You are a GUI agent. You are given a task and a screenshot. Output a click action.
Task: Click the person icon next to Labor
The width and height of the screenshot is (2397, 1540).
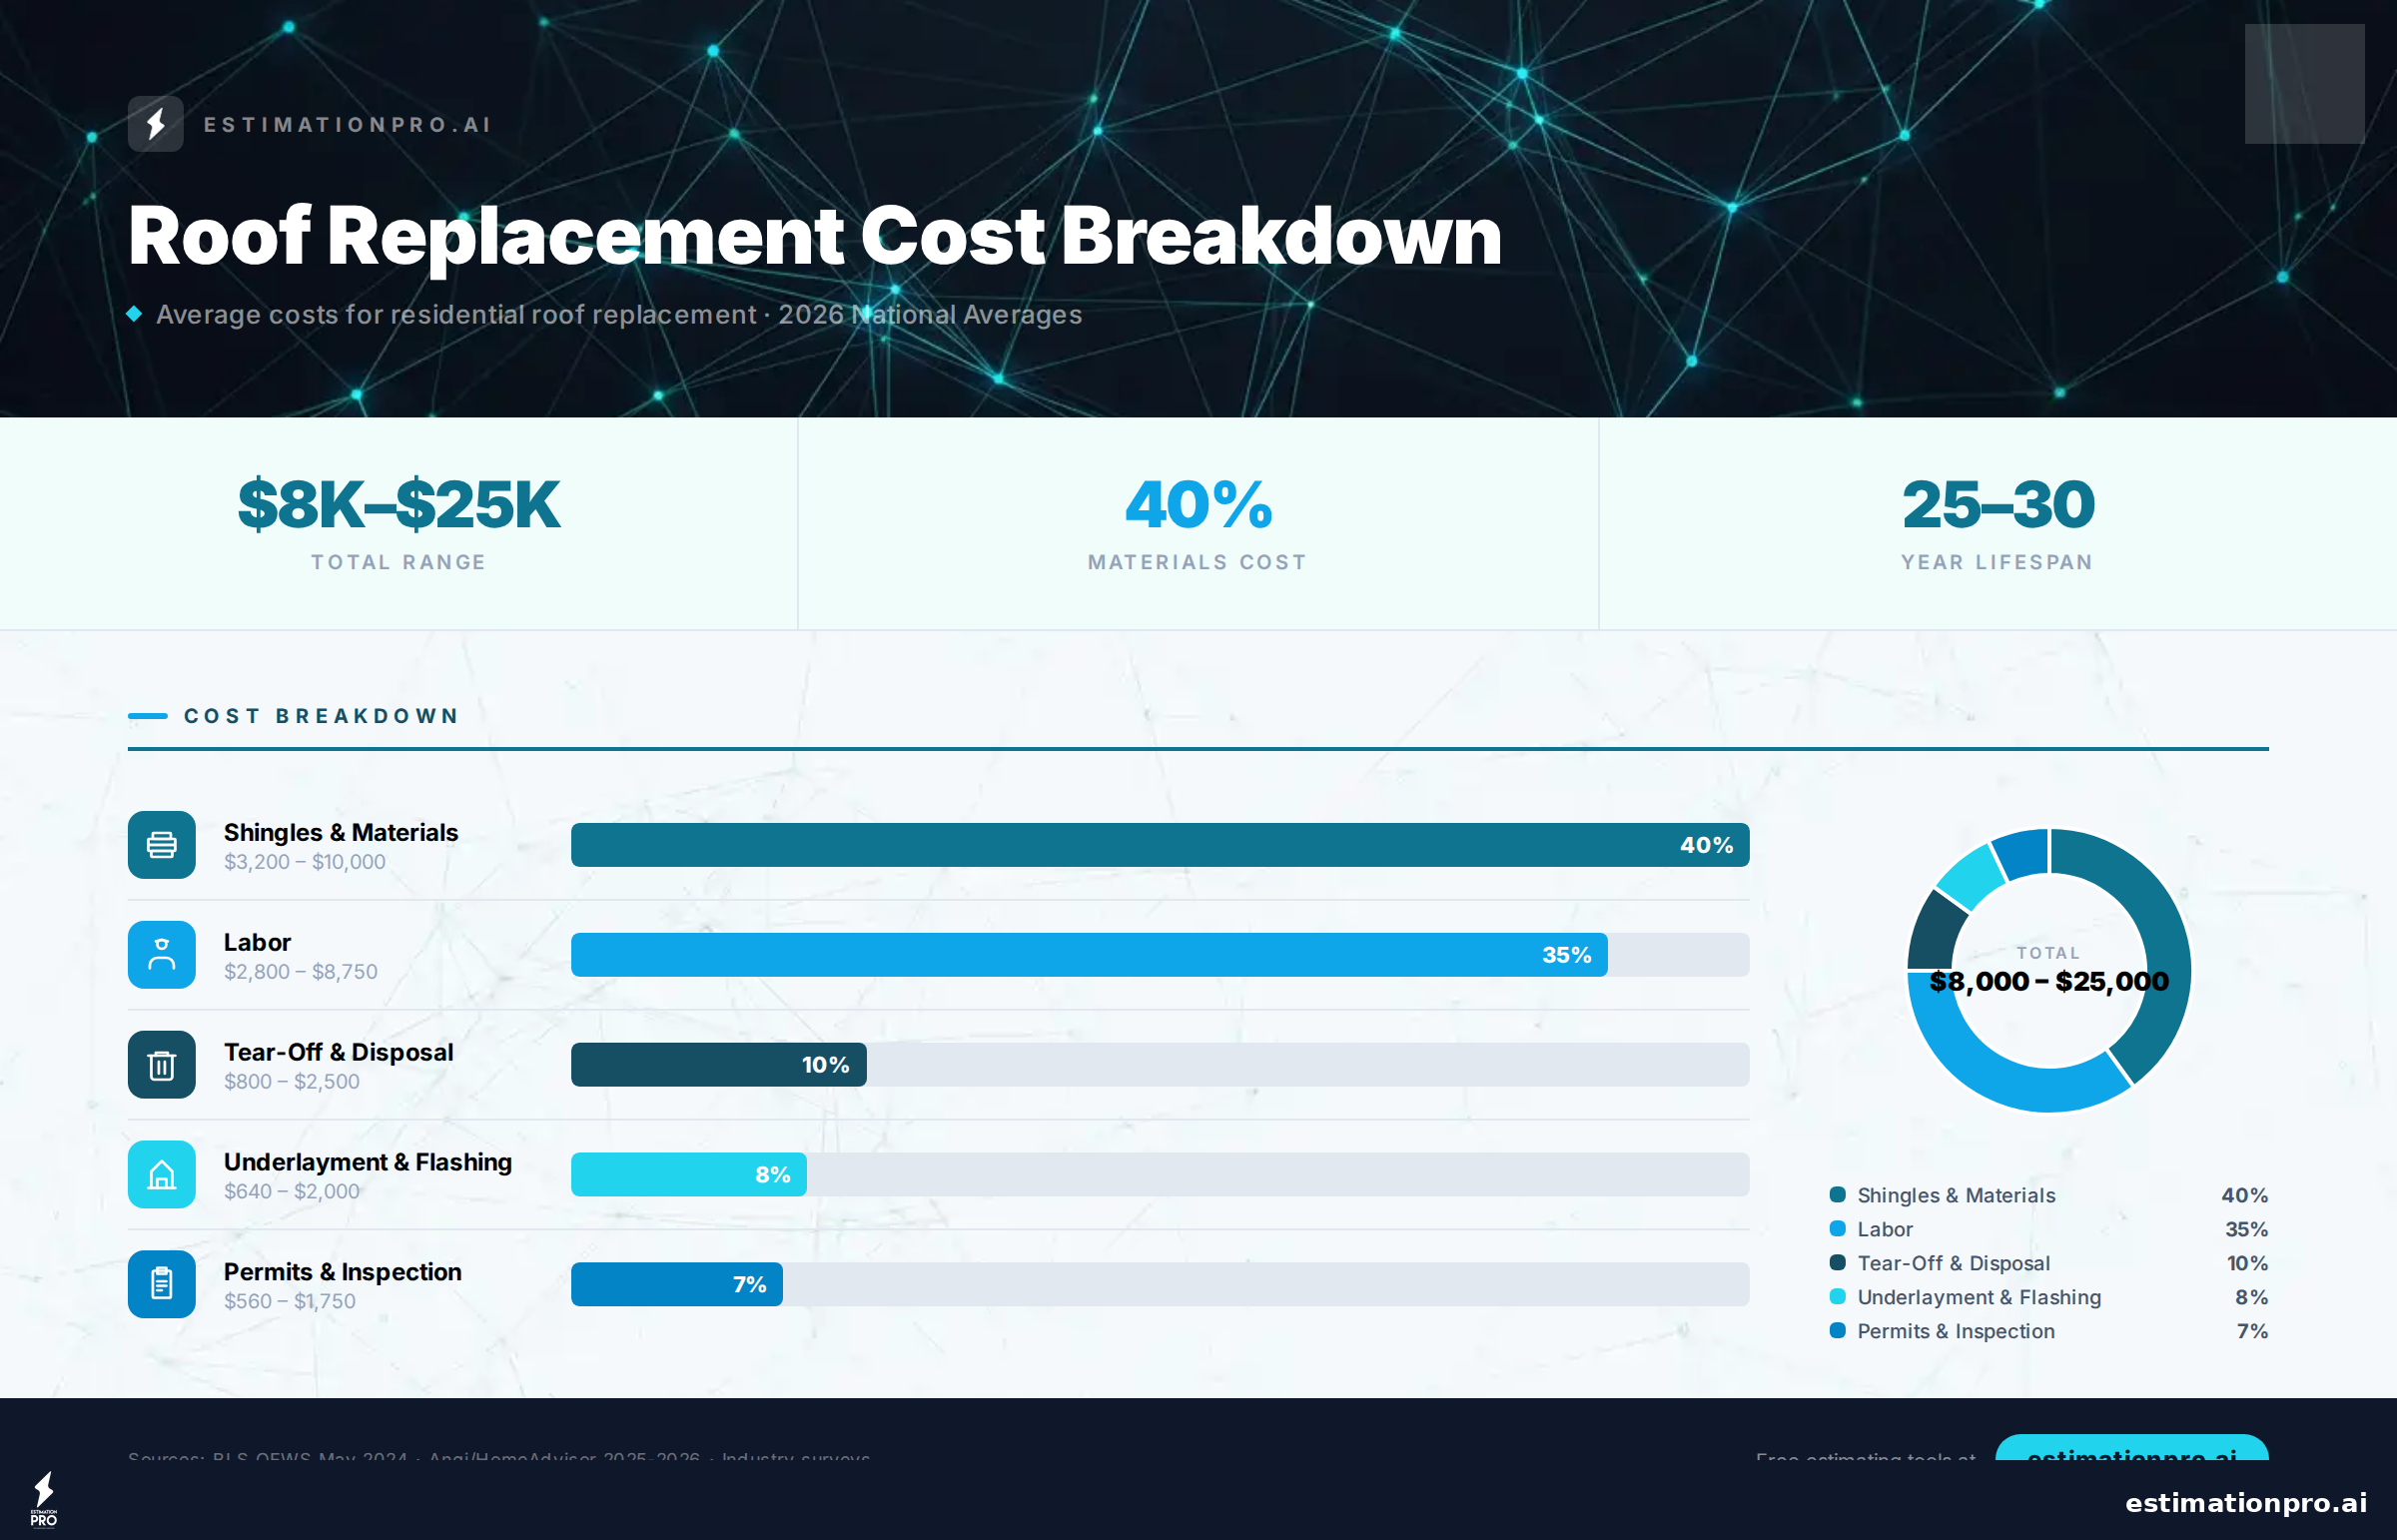point(161,955)
